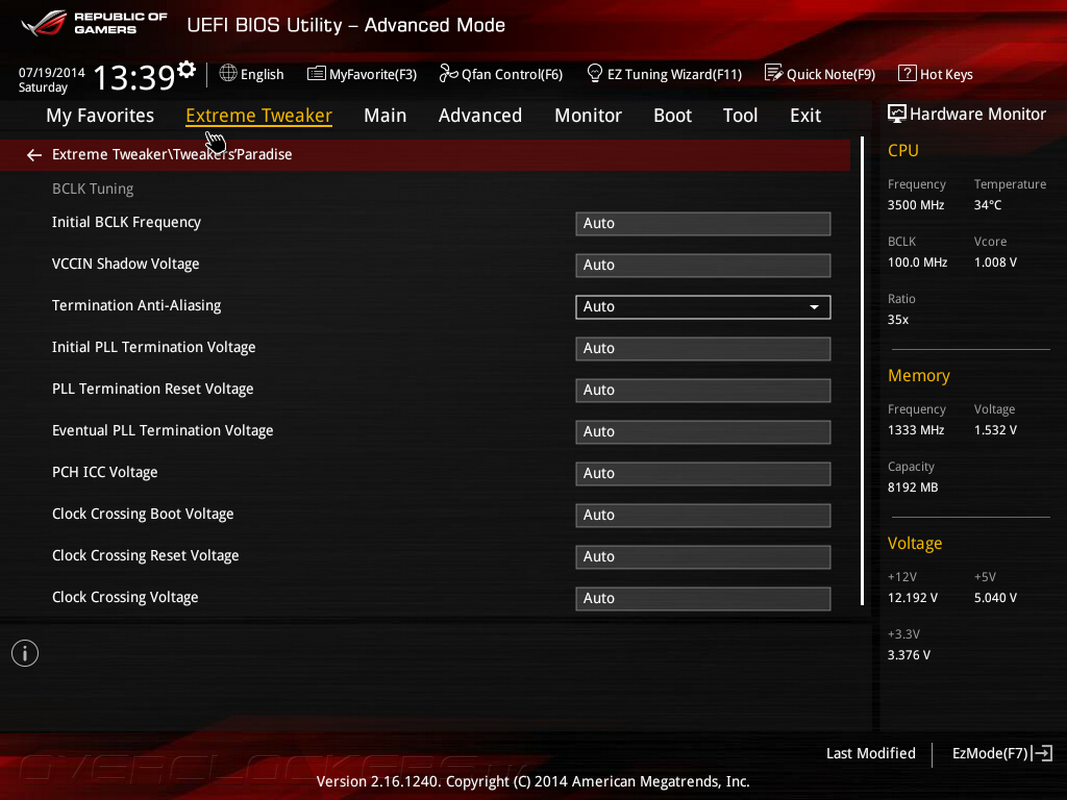This screenshot has width=1067, height=800.
Task: Select the Initial PLL Termination Voltage label
Action: (x=154, y=347)
